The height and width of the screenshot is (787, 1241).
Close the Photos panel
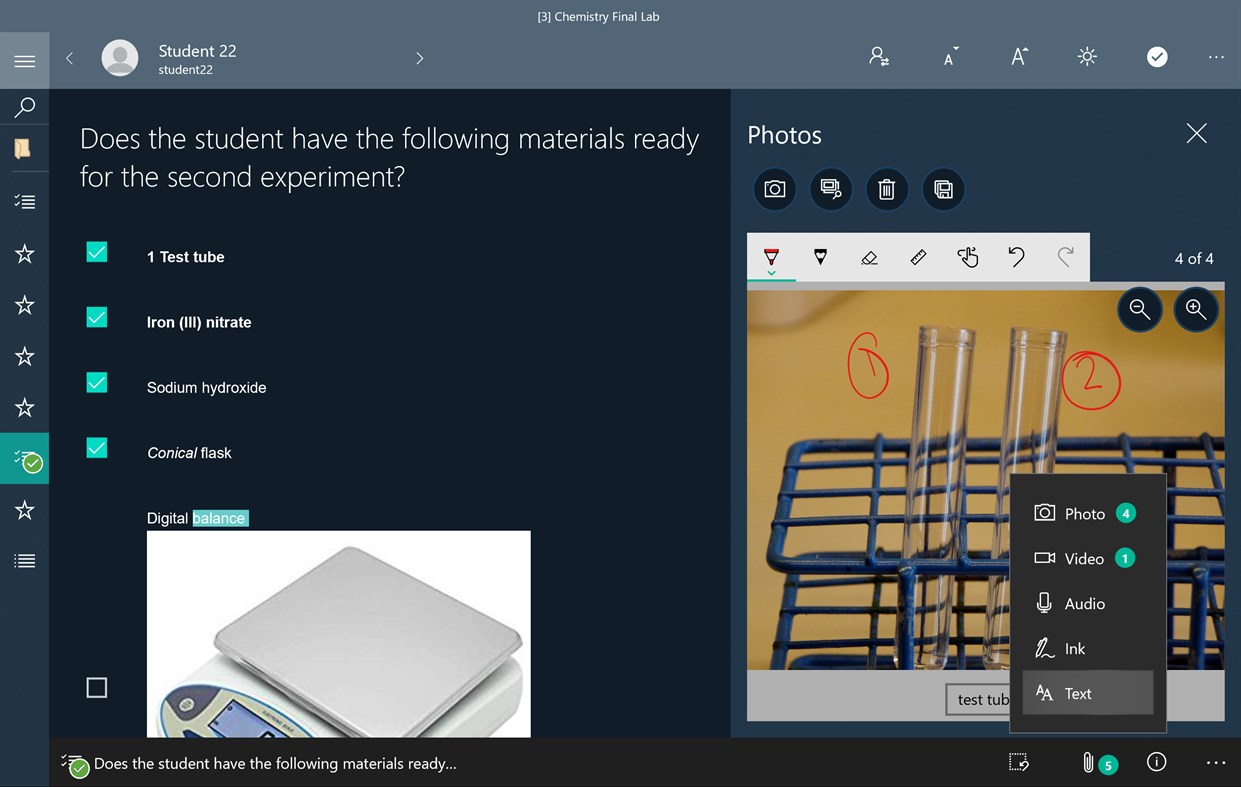[1196, 134]
